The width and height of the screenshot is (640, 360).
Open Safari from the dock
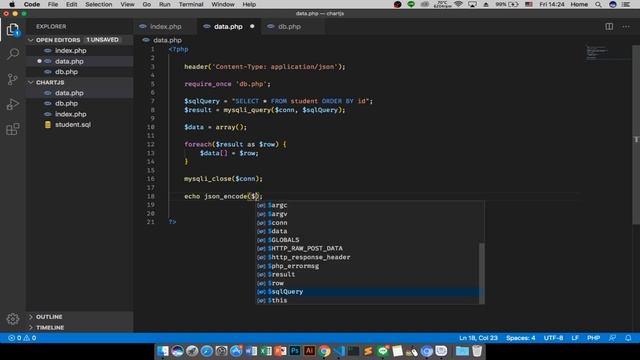pos(207,351)
